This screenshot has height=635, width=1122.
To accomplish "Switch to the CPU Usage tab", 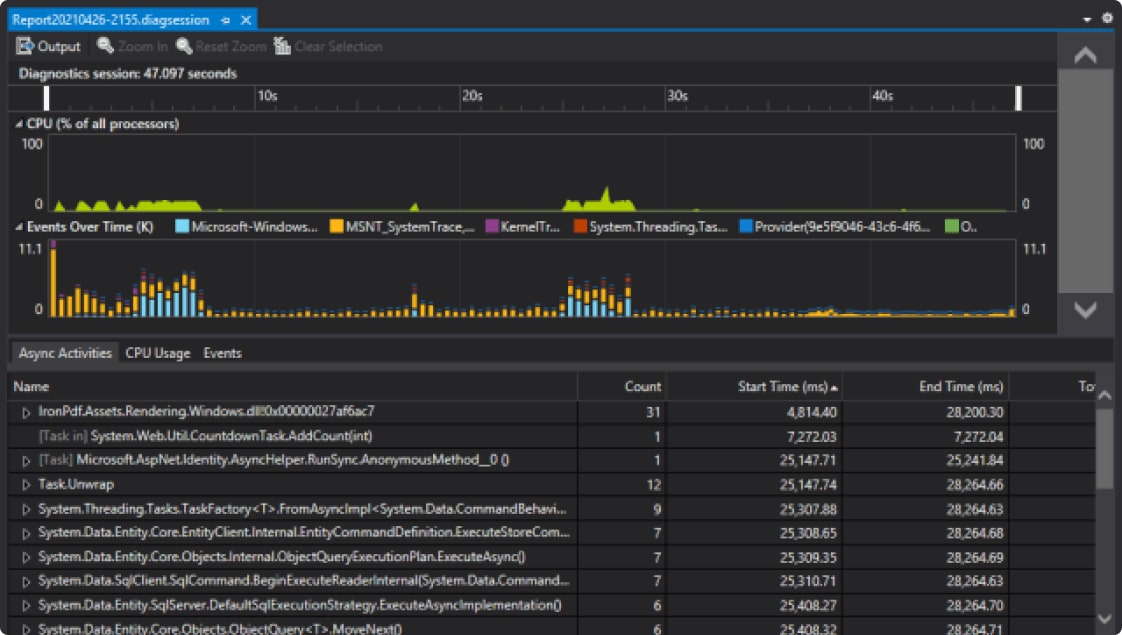I will click(157, 353).
